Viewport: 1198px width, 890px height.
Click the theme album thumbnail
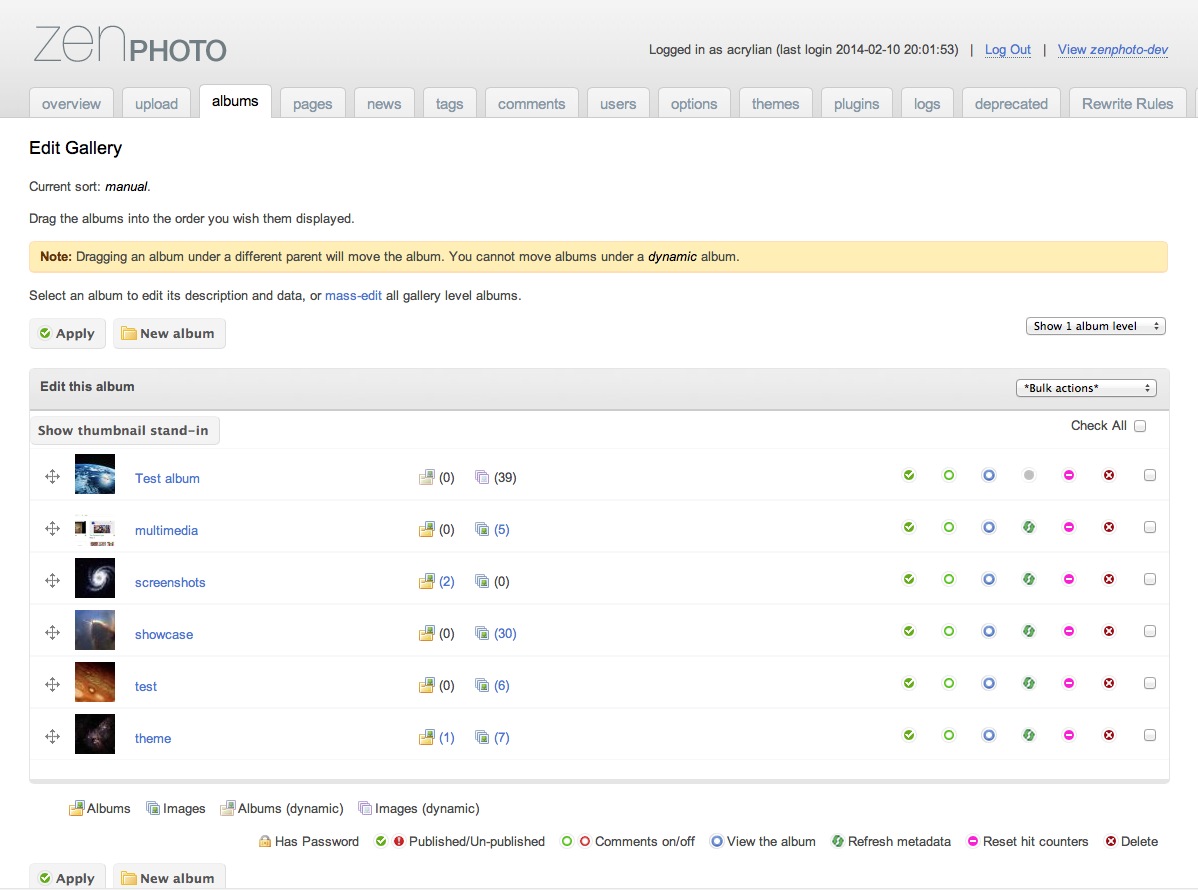tap(94, 733)
